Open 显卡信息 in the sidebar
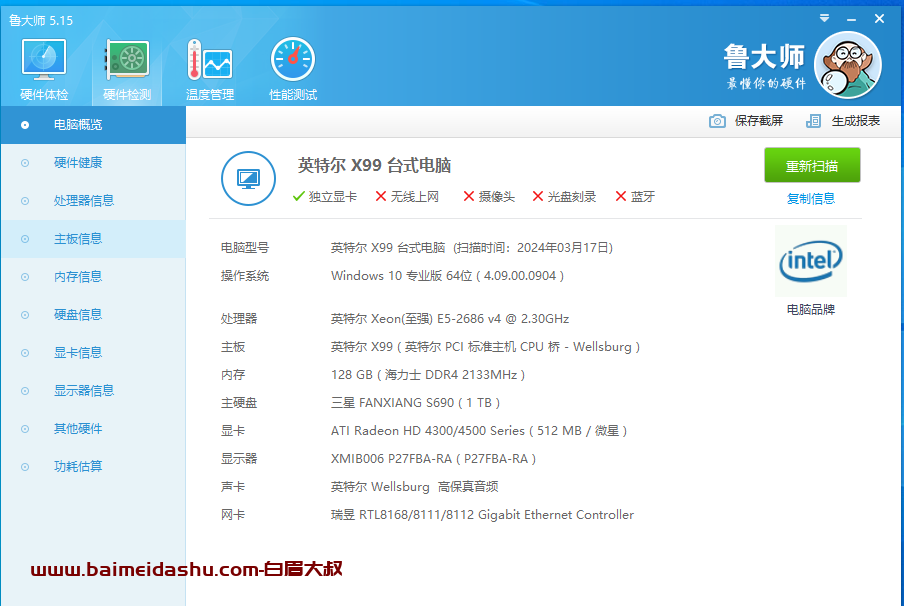 tap(93, 353)
